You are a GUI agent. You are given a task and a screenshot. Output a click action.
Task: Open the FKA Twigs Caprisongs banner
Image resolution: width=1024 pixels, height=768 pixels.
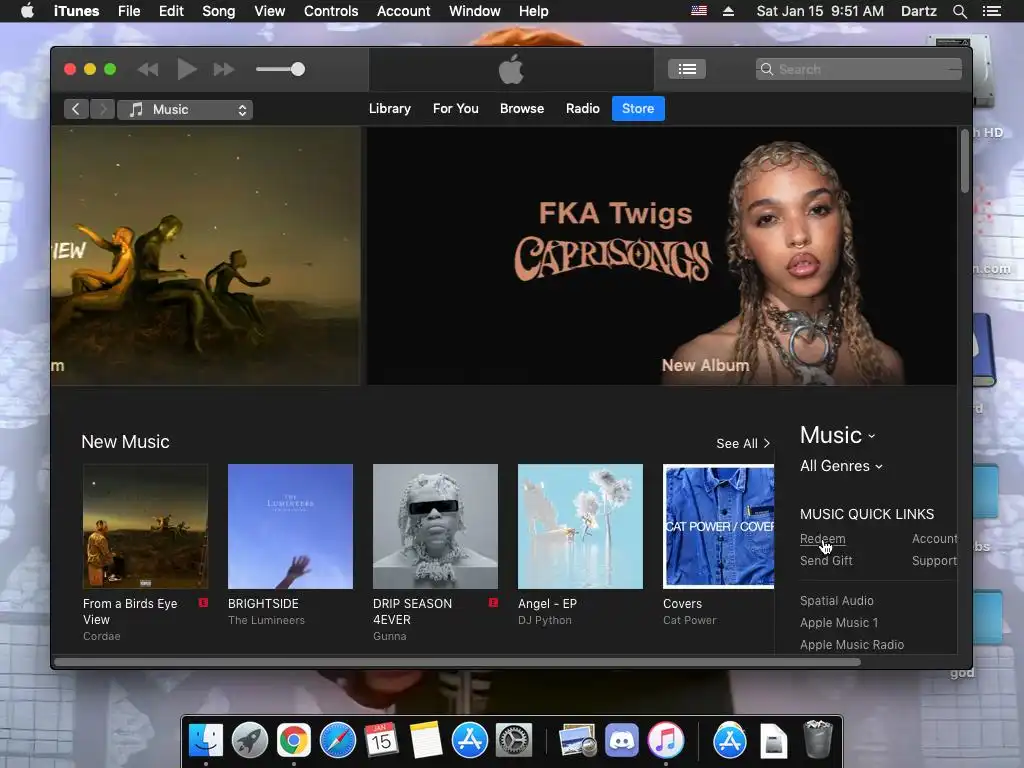[x=662, y=255]
